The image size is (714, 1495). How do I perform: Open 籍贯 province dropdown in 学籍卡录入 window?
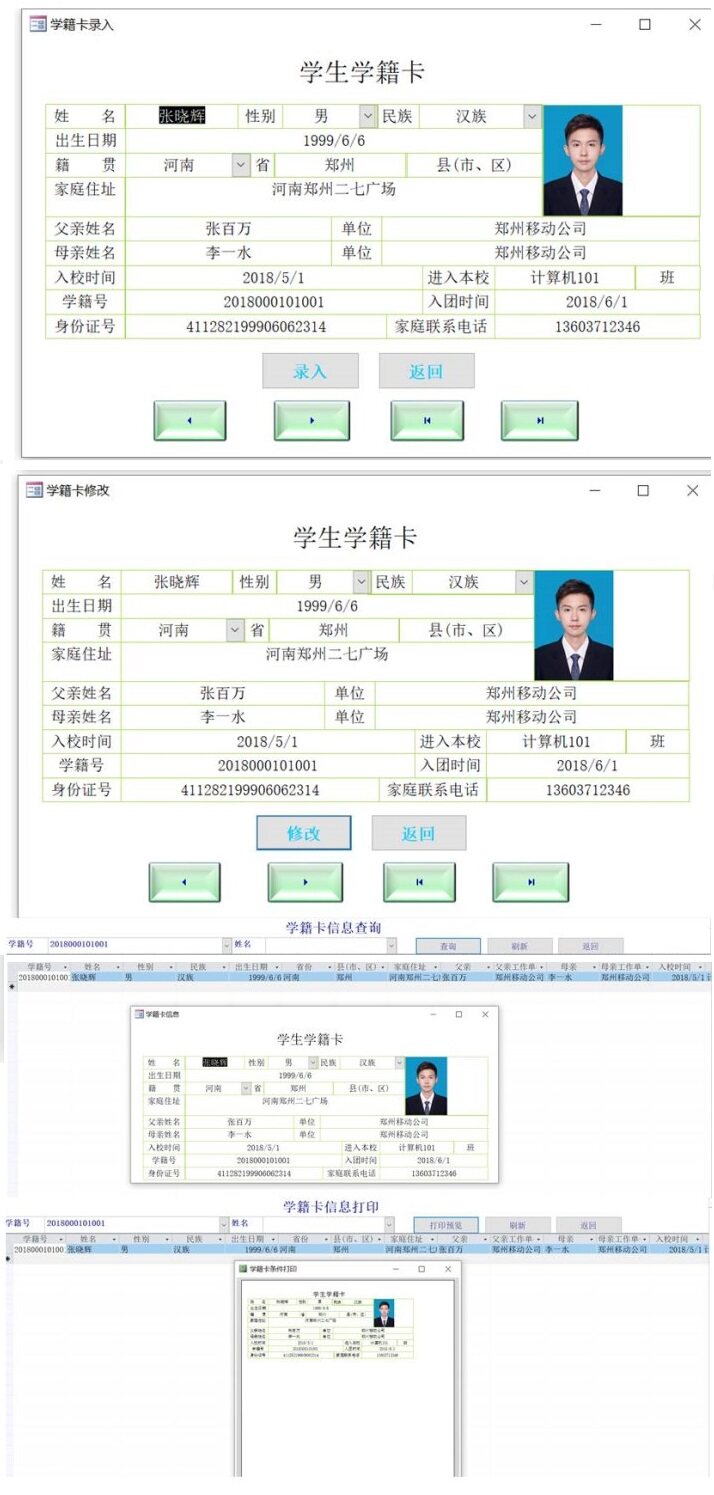[x=240, y=165]
